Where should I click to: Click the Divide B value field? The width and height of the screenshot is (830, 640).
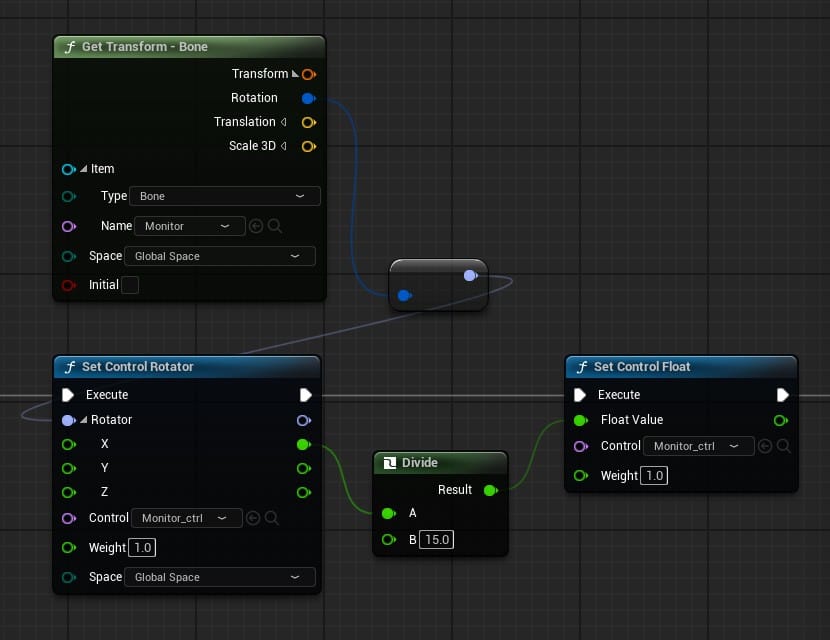tap(437, 540)
